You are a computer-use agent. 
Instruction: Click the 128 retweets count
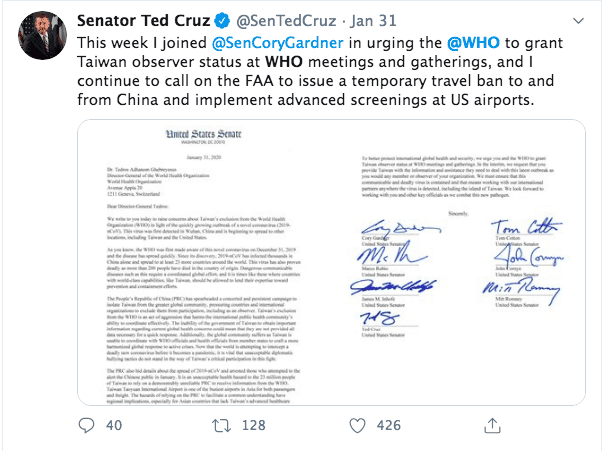tap(254, 427)
